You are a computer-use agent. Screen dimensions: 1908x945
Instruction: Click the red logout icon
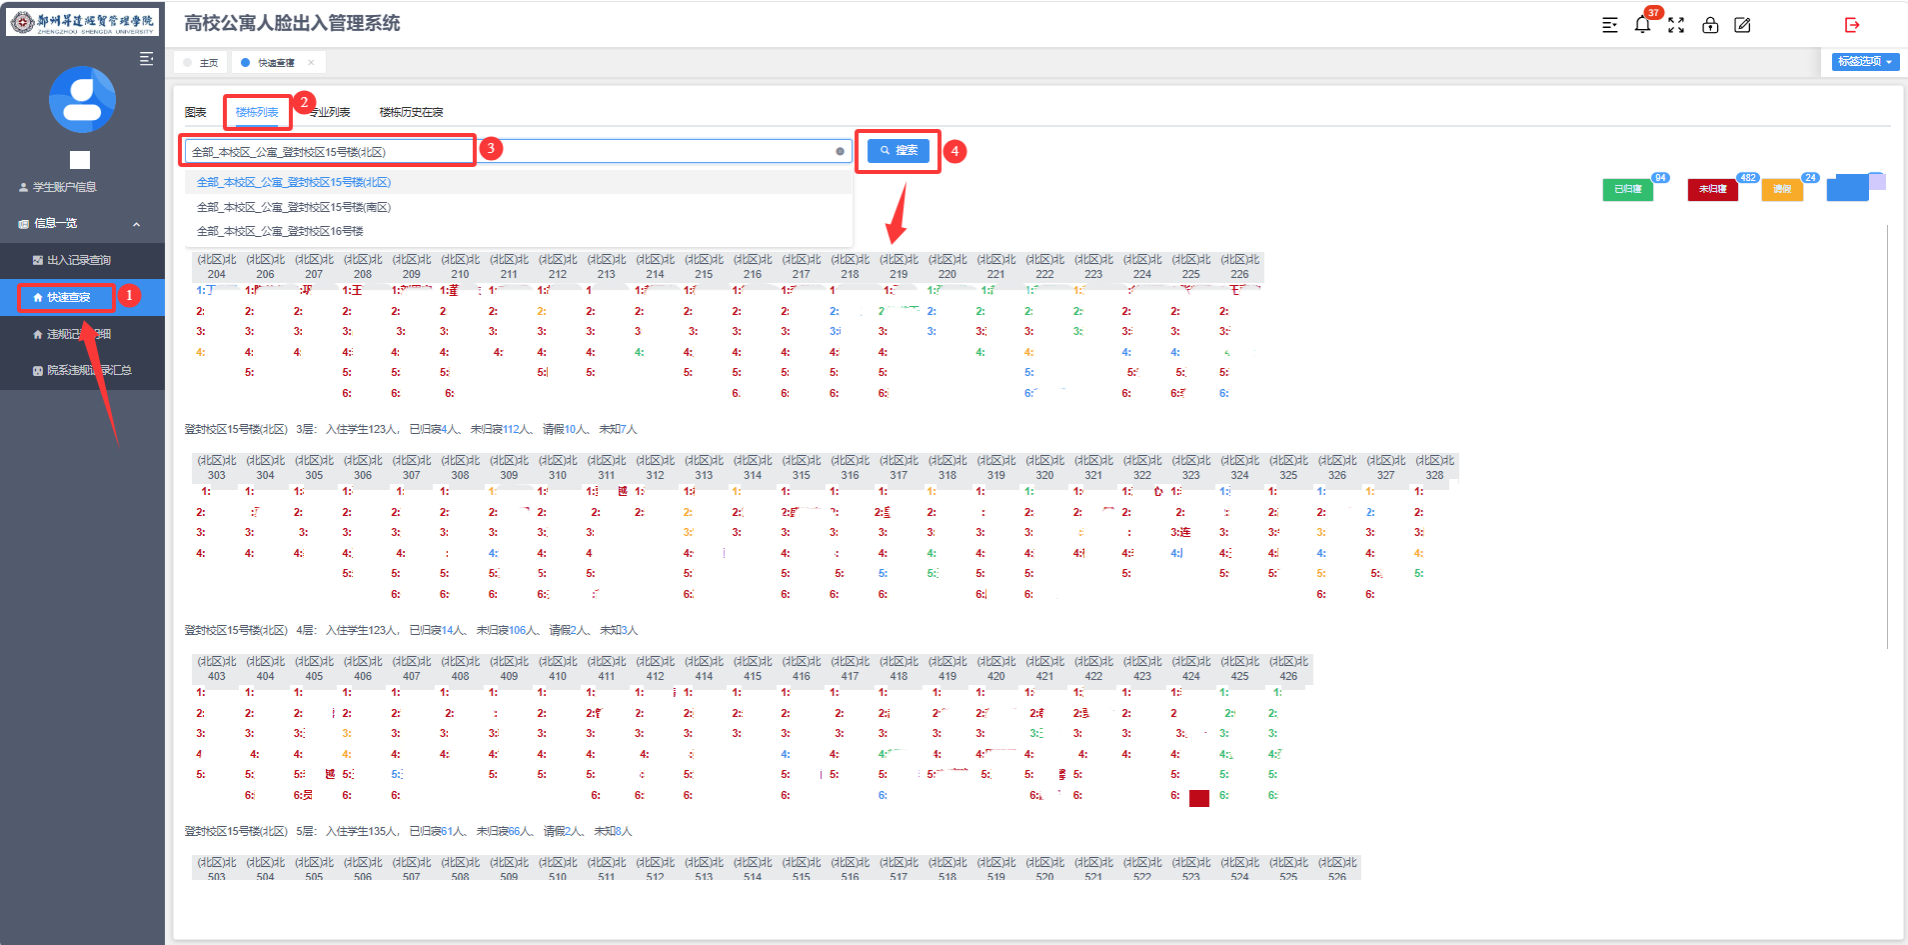[1852, 25]
